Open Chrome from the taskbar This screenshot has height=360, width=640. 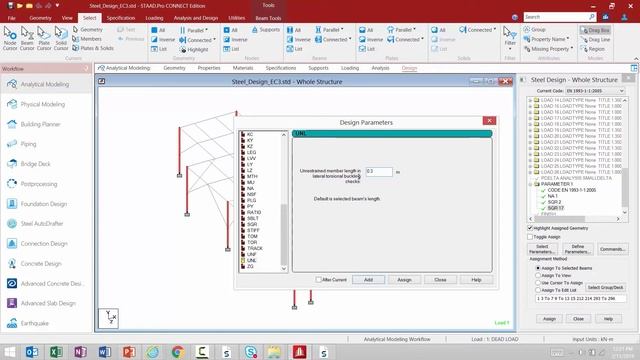tap(178, 352)
